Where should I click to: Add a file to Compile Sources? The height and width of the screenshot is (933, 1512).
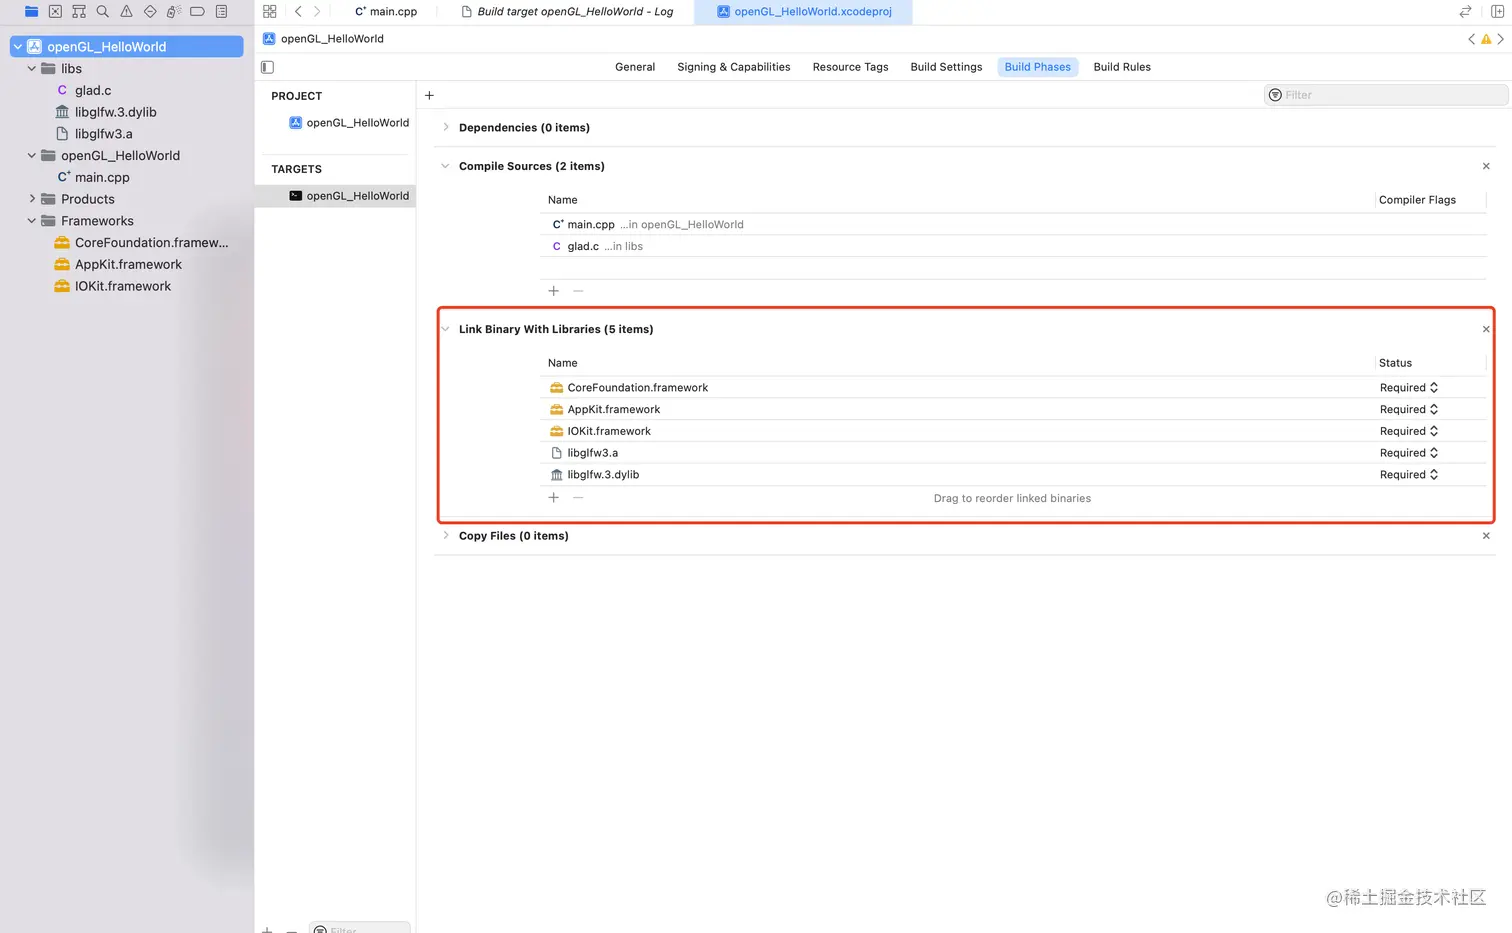coord(553,291)
